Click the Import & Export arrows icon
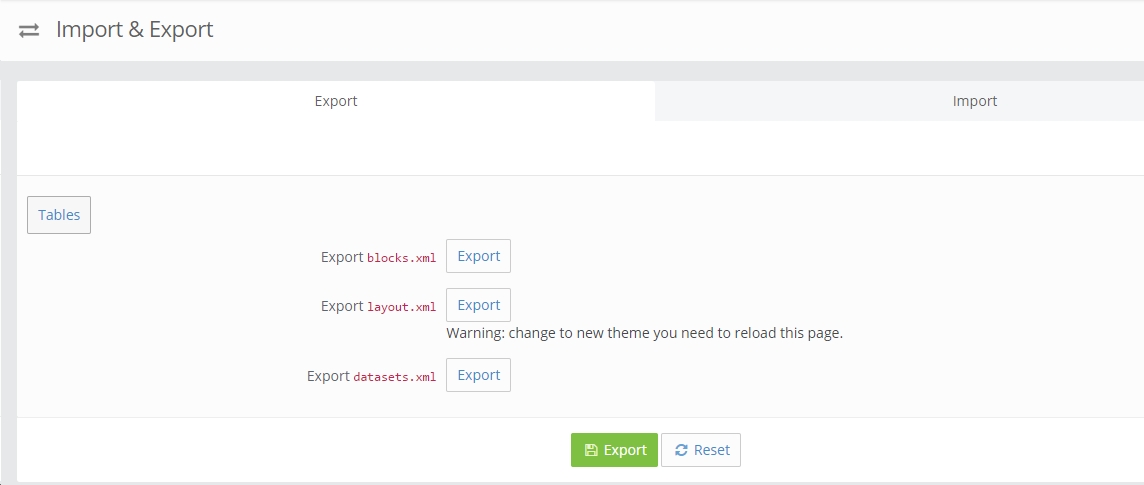The width and height of the screenshot is (1144, 485). pos(29,31)
